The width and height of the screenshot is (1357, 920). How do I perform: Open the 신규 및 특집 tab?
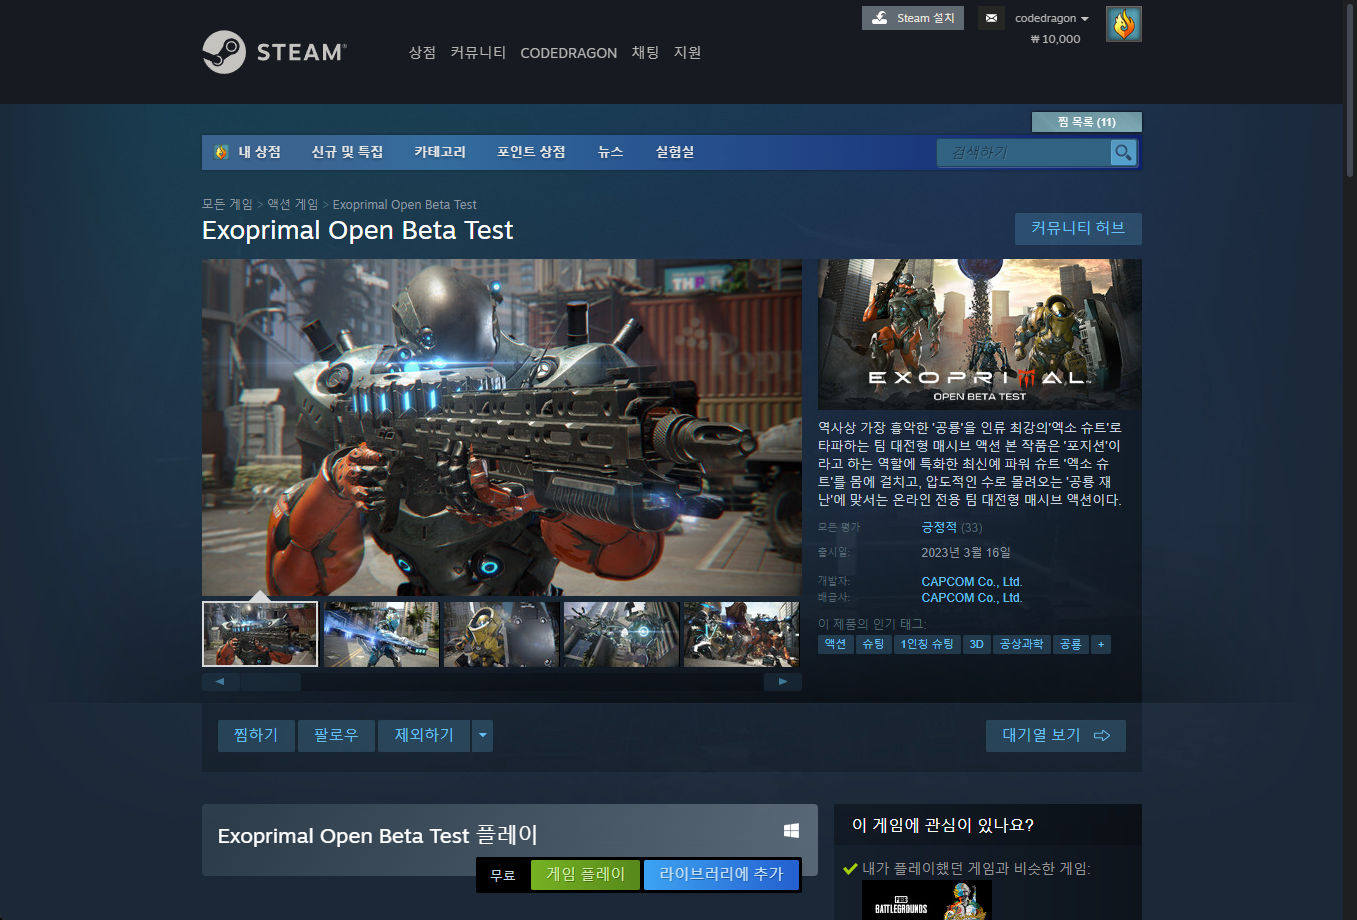347,152
